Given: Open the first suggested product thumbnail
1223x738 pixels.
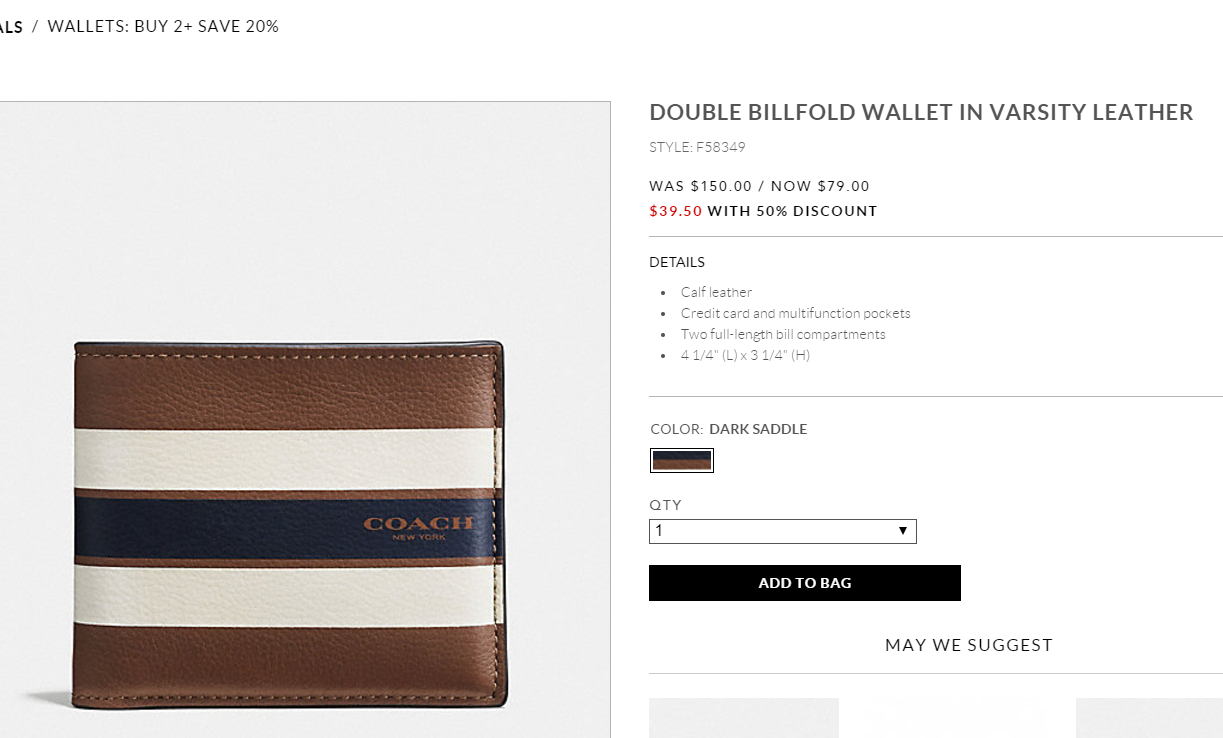Looking at the screenshot, I should [743, 718].
